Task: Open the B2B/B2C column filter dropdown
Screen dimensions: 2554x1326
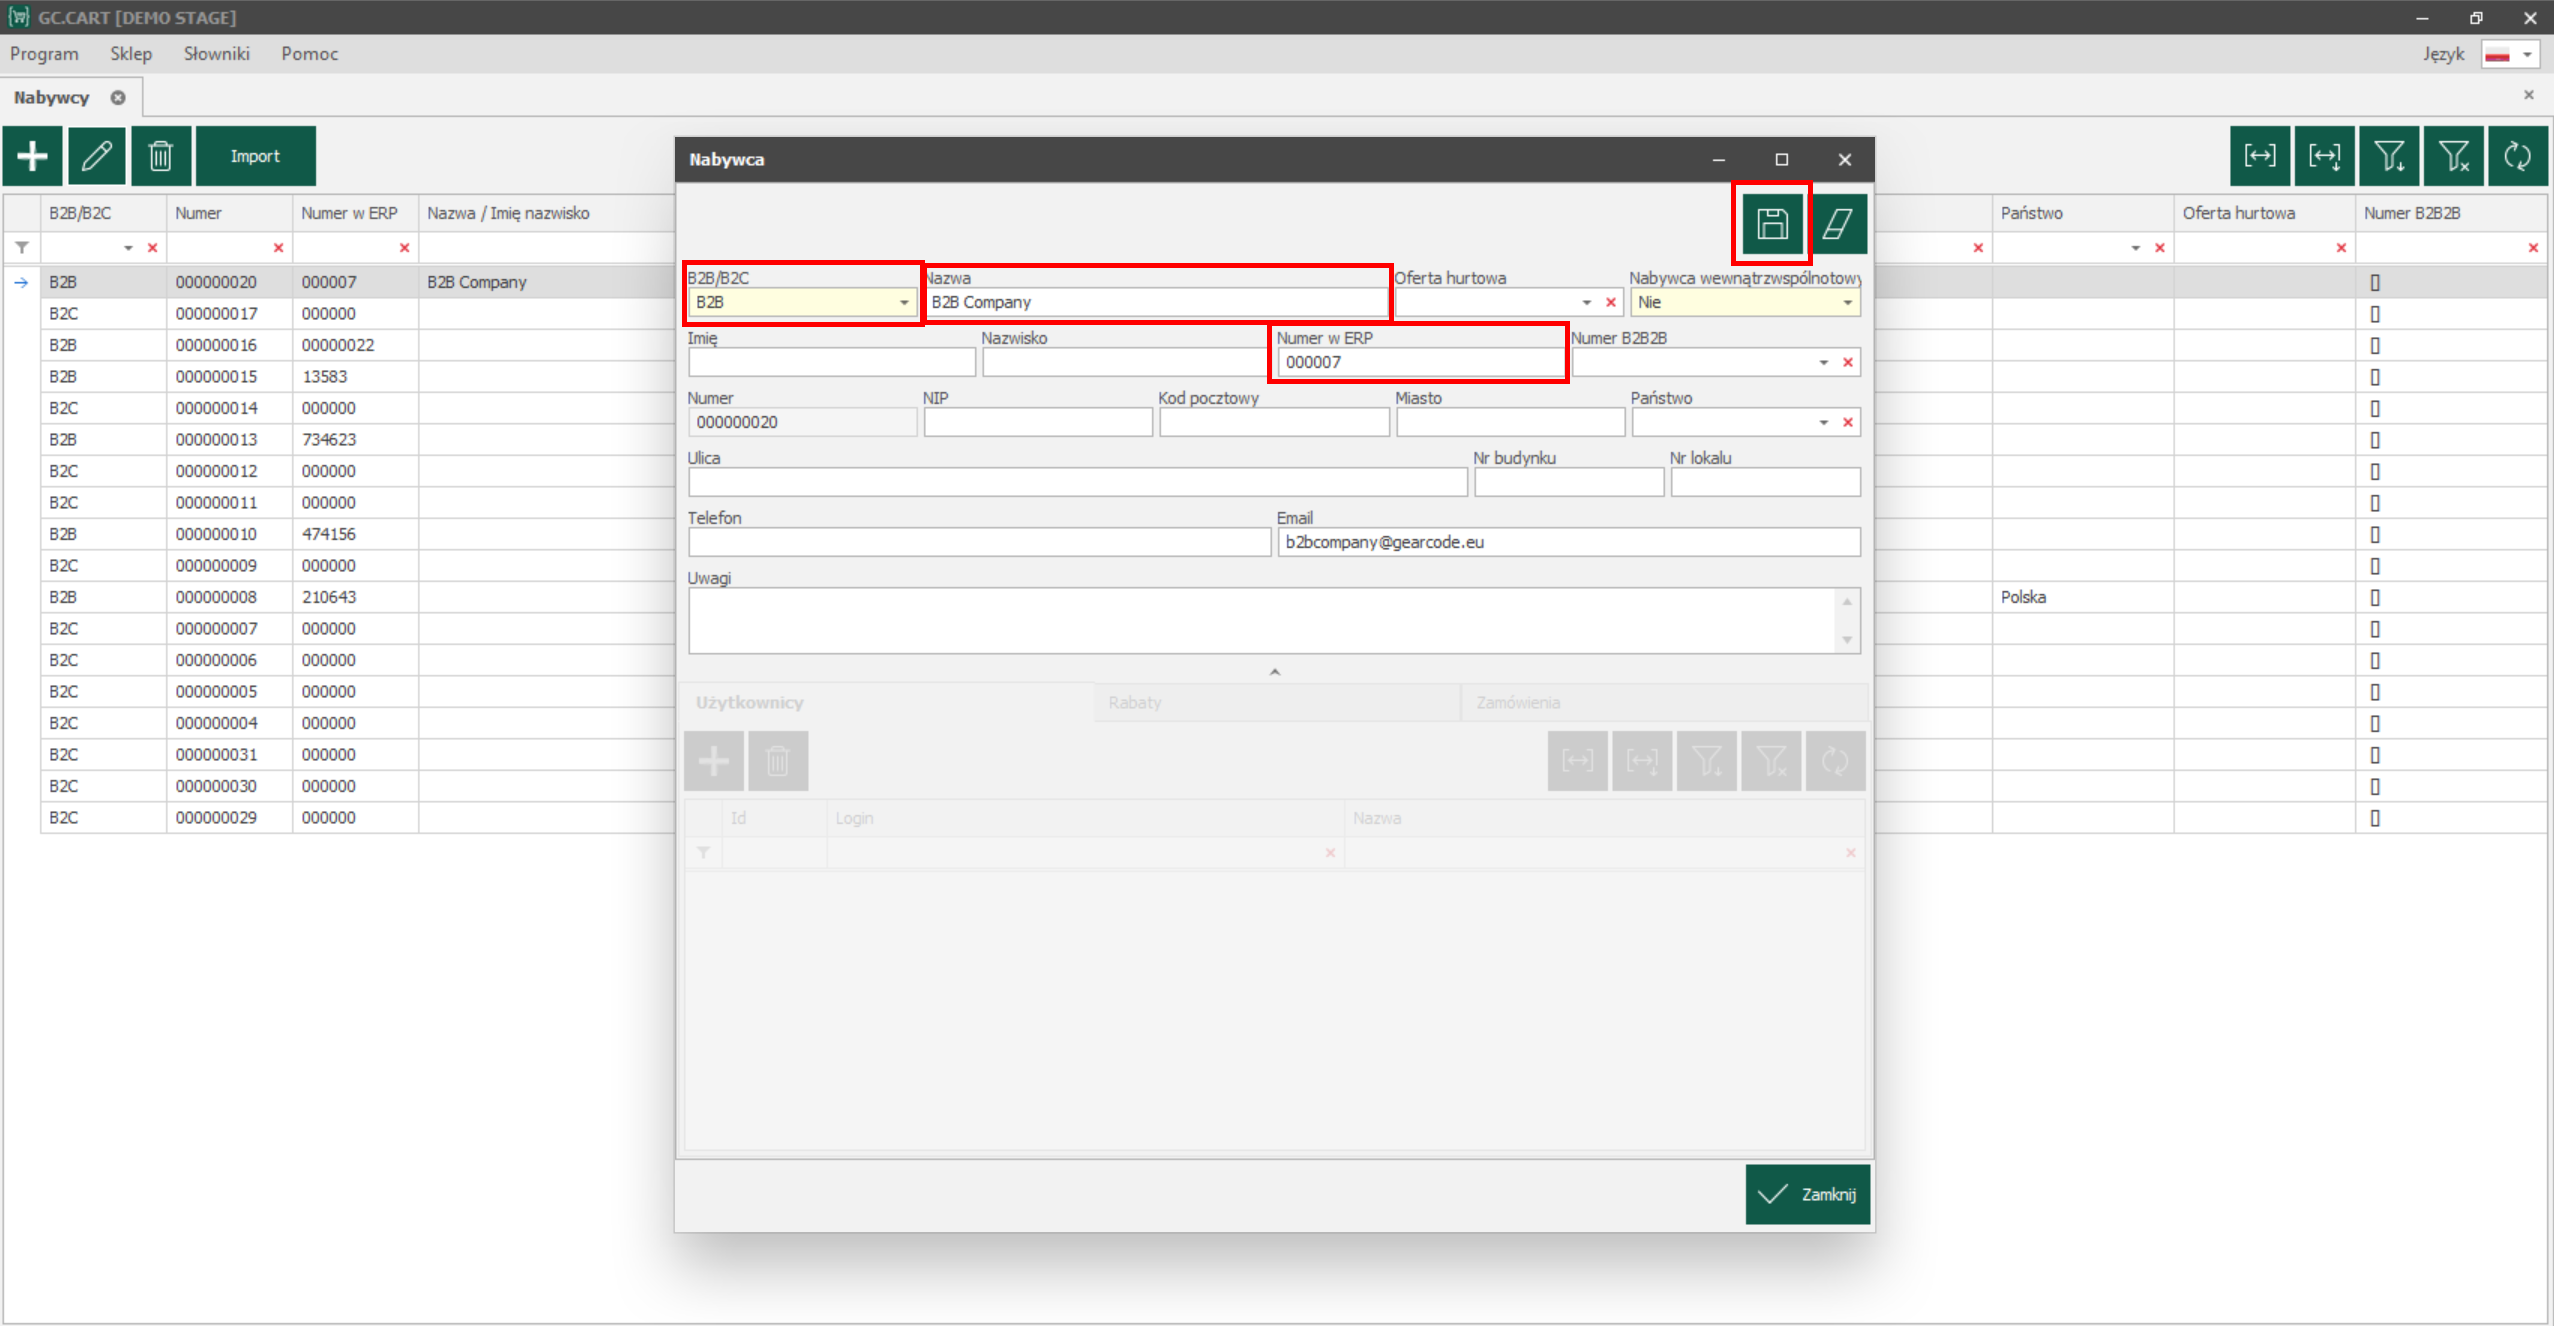Action: coord(129,248)
